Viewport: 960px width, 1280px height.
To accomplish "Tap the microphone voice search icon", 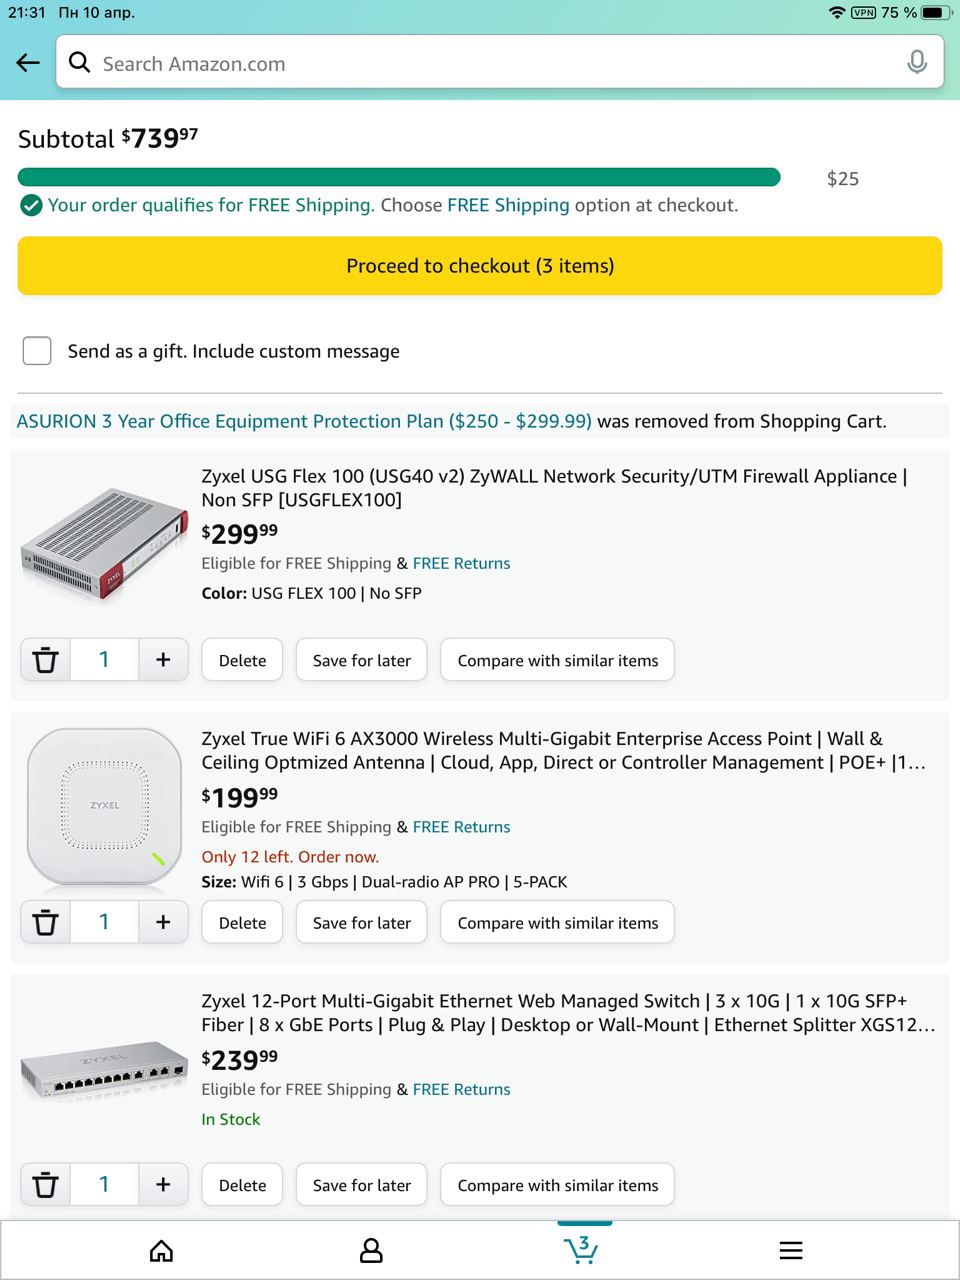I will point(916,63).
